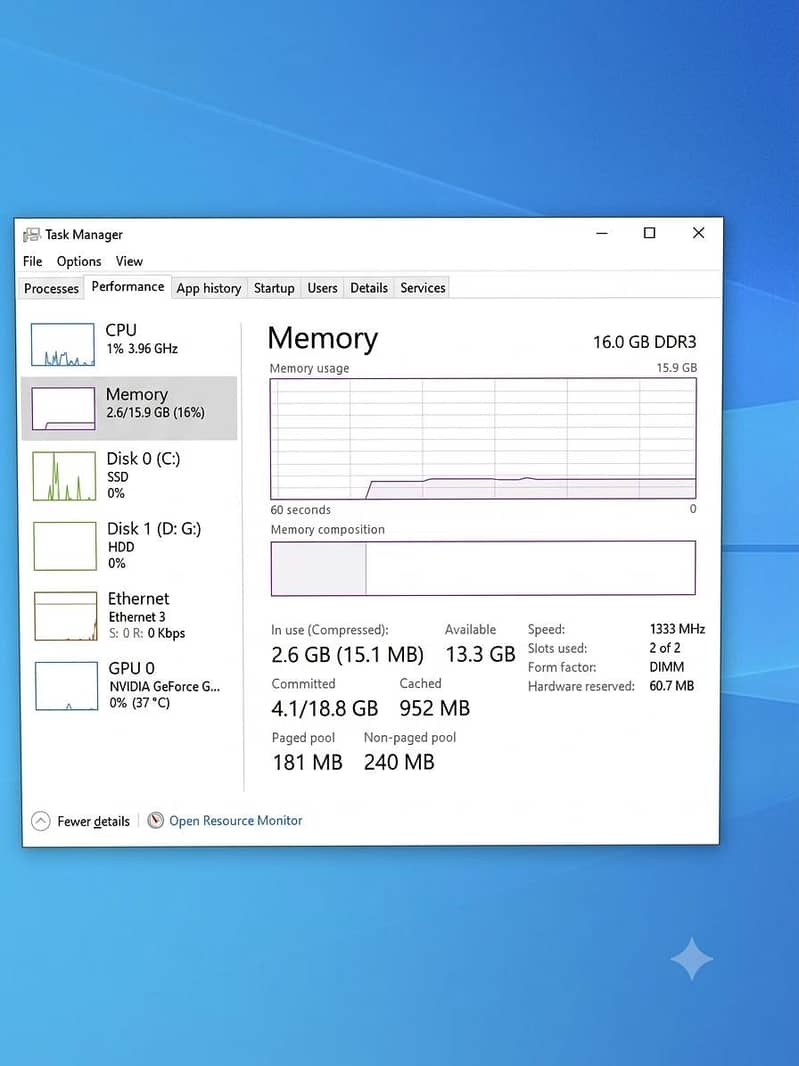Screen dimensions: 799x1066
Task: Click the NVIDIA GeForce G... label
Action: coord(165,687)
